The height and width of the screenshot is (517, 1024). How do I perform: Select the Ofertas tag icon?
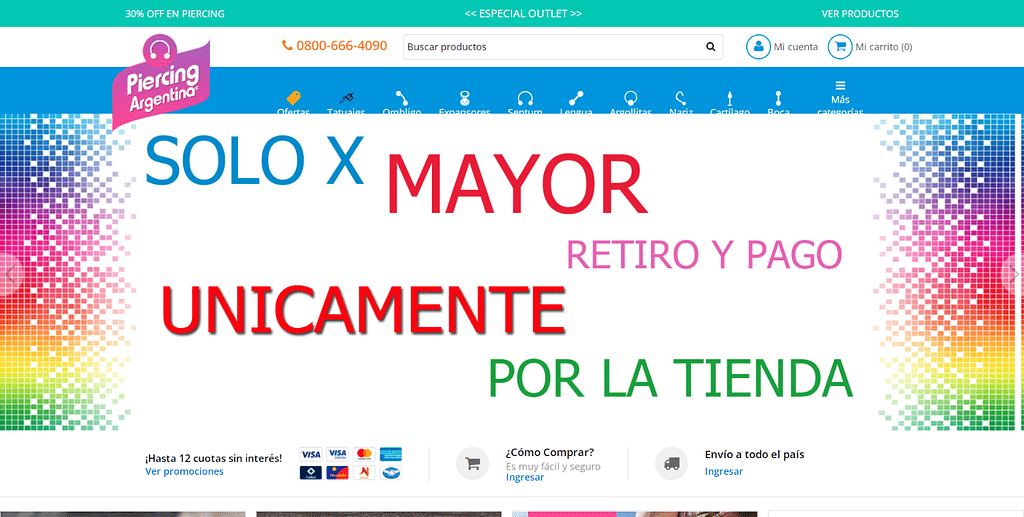click(293, 99)
